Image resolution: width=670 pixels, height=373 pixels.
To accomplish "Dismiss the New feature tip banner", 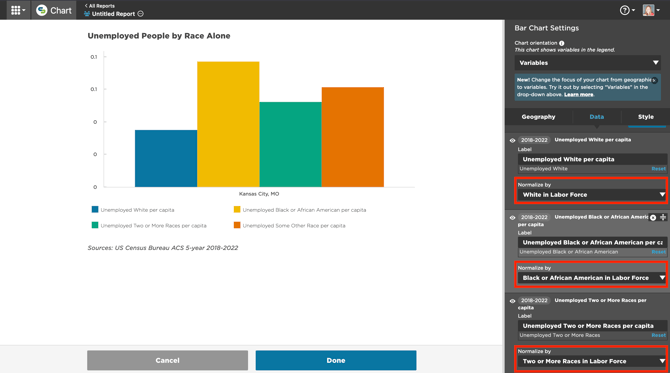I will coord(654,80).
